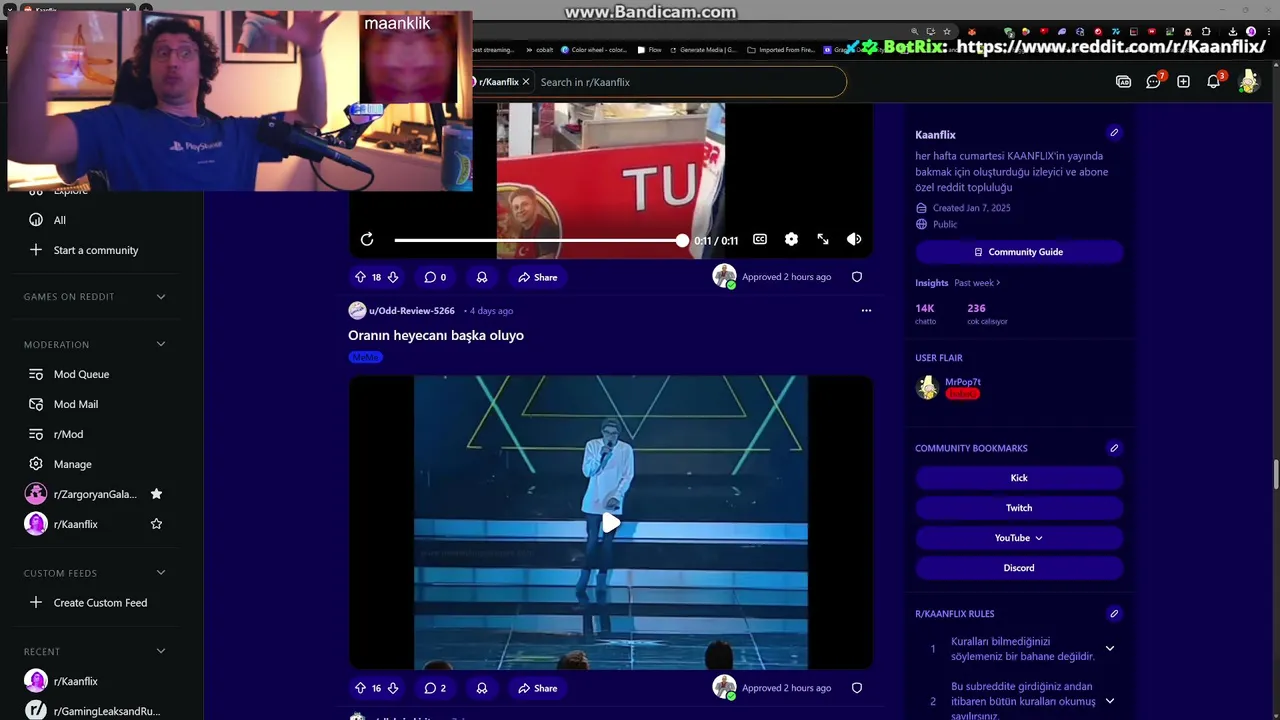
Task: Play the stage performance video
Action: 611,523
